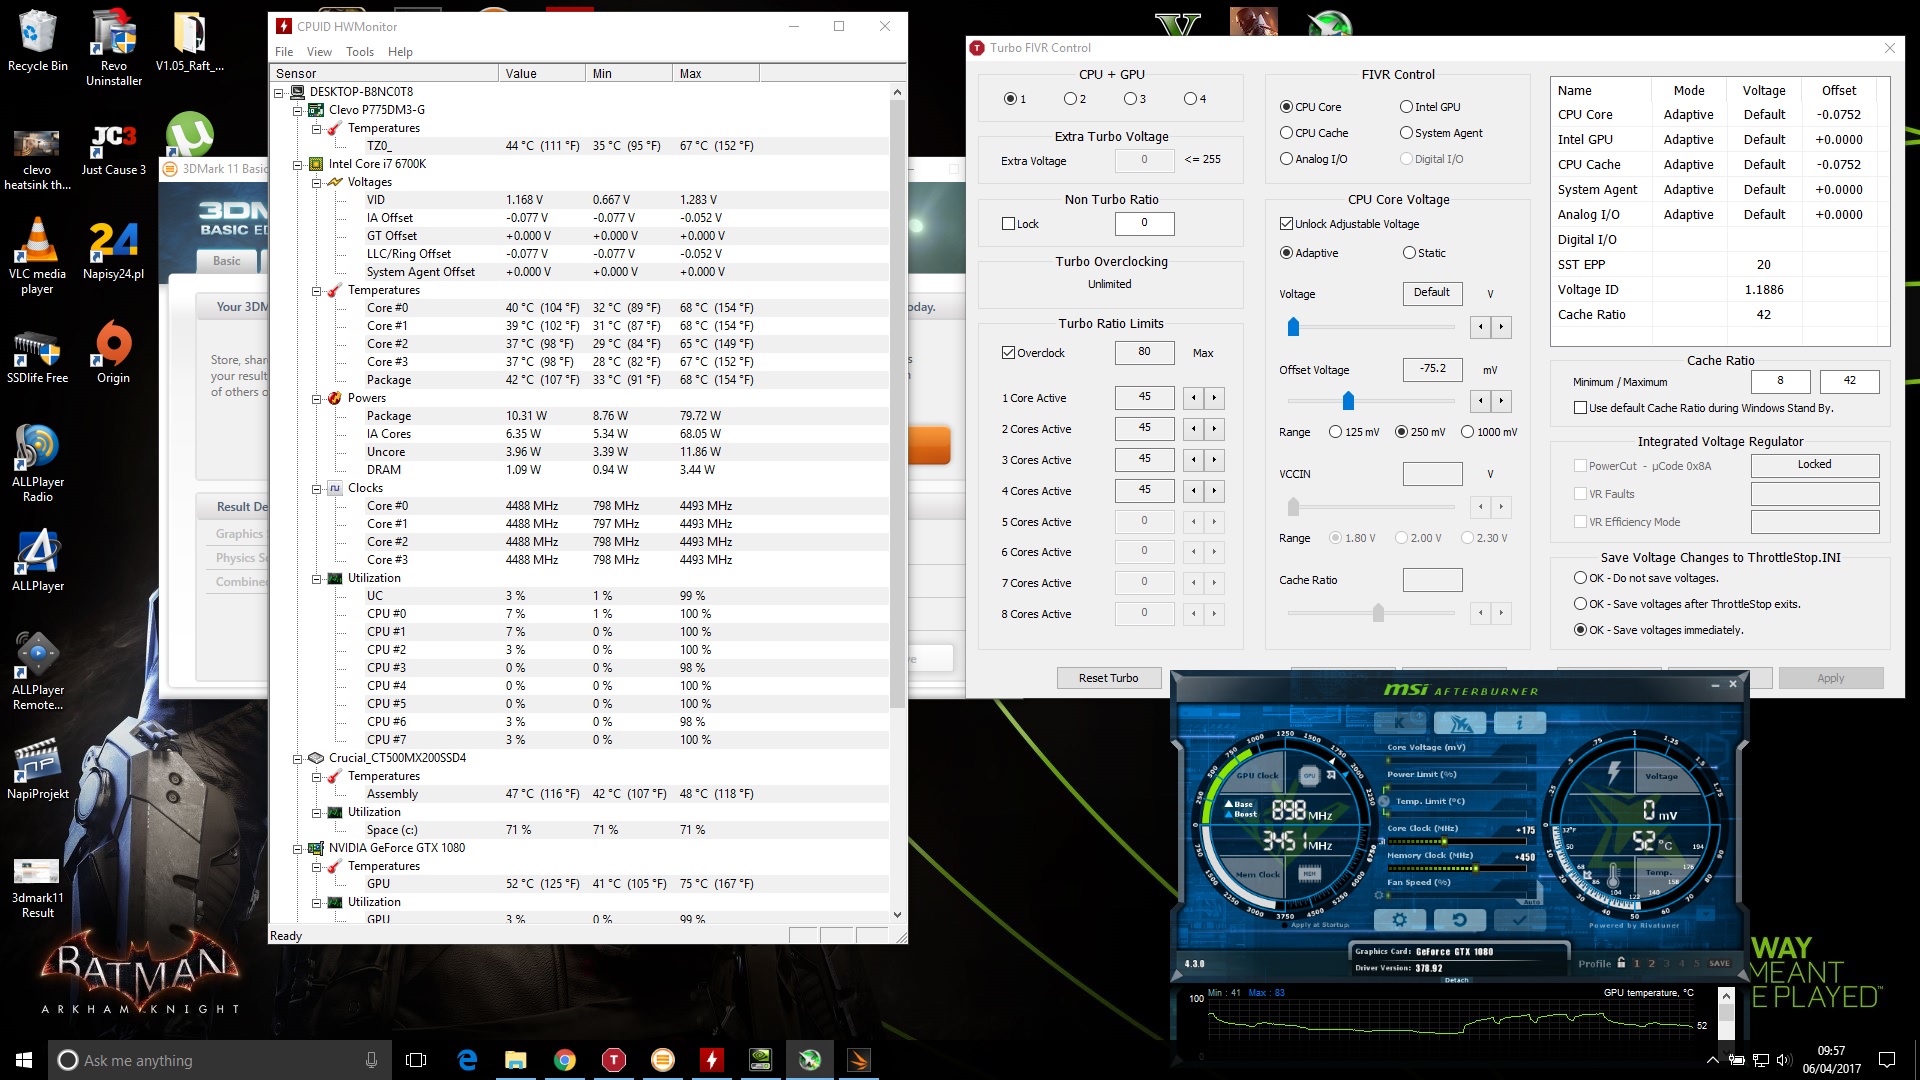The width and height of the screenshot is (1920, 1080).
Task: Open Recycle Bin desktop icon
Action: click(x=38, y=41)
